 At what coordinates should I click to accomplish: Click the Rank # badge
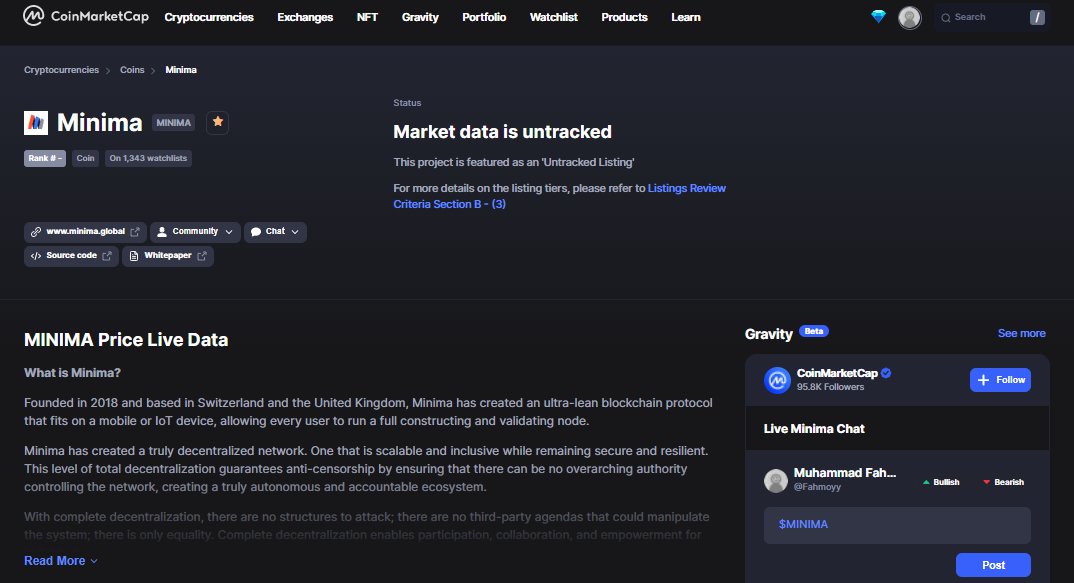[x=45, y=158]
